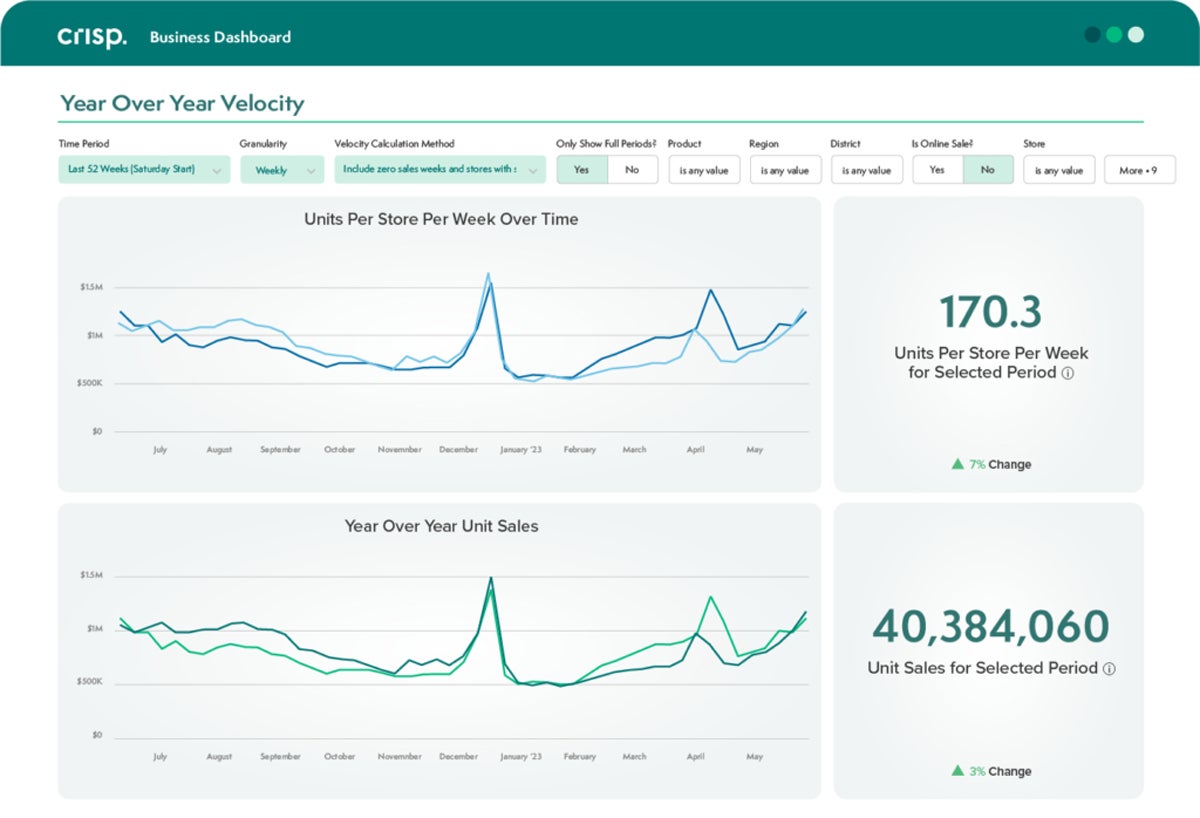Click Year Over Year Unit Sales title
Viewport: 1200px width, 818px height.
441,526
